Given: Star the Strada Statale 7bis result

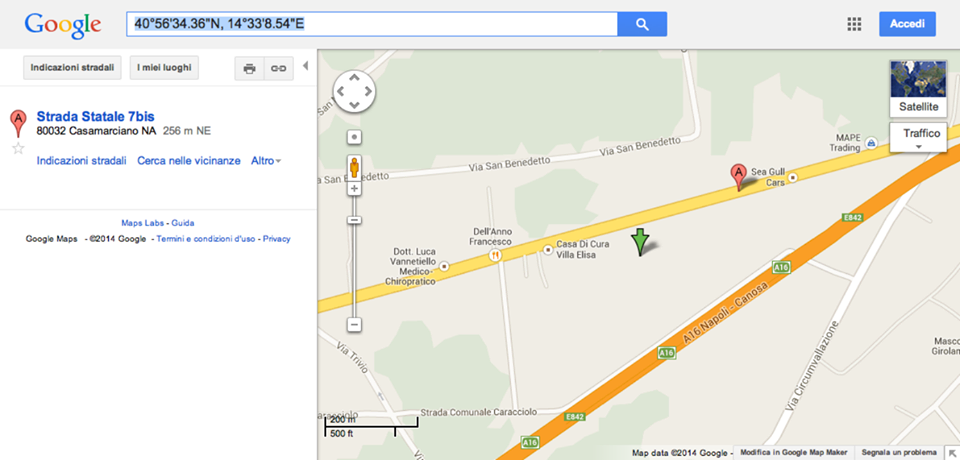Looking at the screenshot, I should (18, 148).
